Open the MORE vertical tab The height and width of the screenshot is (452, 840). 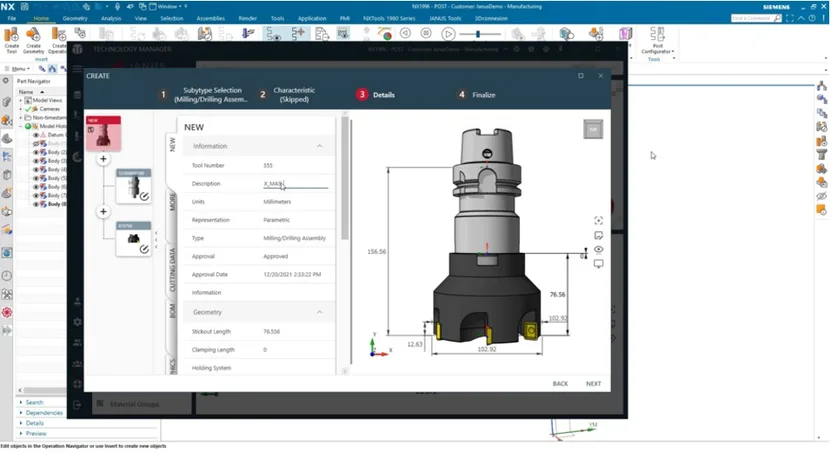click(172, 202)
